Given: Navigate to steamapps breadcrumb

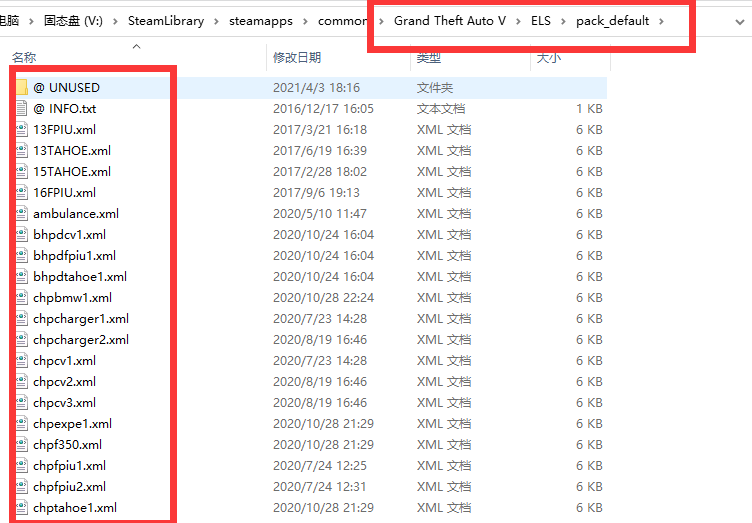Looking at the screenshot, I should pyautogui.click(x=261, y=21).
